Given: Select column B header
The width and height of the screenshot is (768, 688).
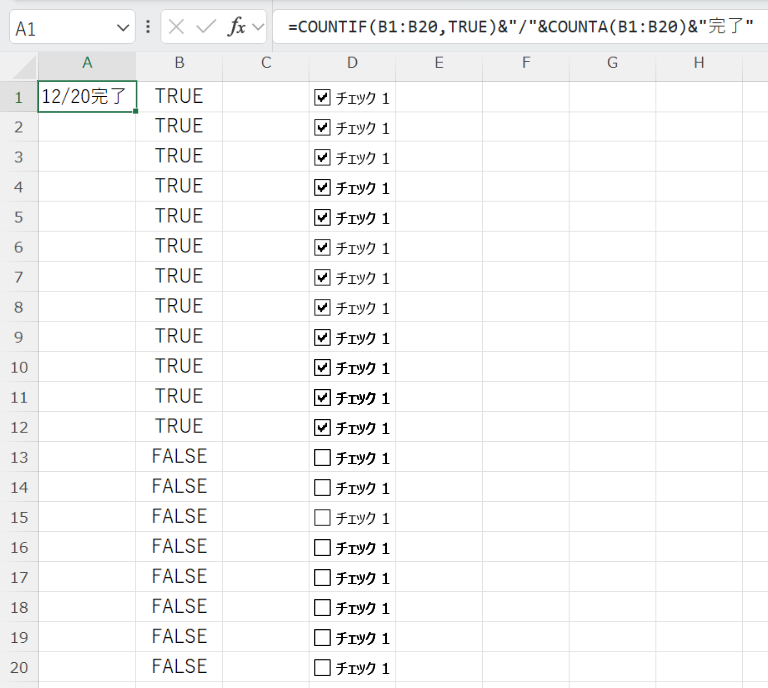Looking at the screenshot, I should click(x=179, y=64).
